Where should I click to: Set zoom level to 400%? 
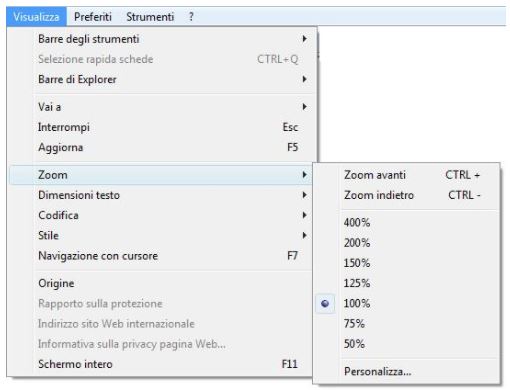tap(407, 222)
